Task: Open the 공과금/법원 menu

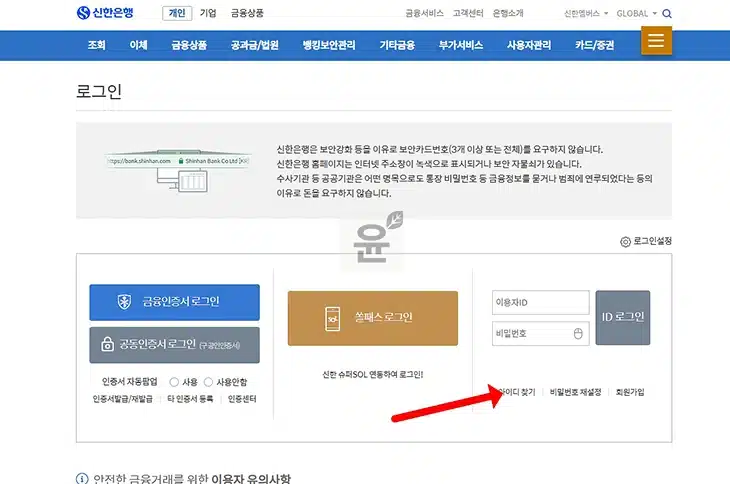Action: click(x=255, y=45)
